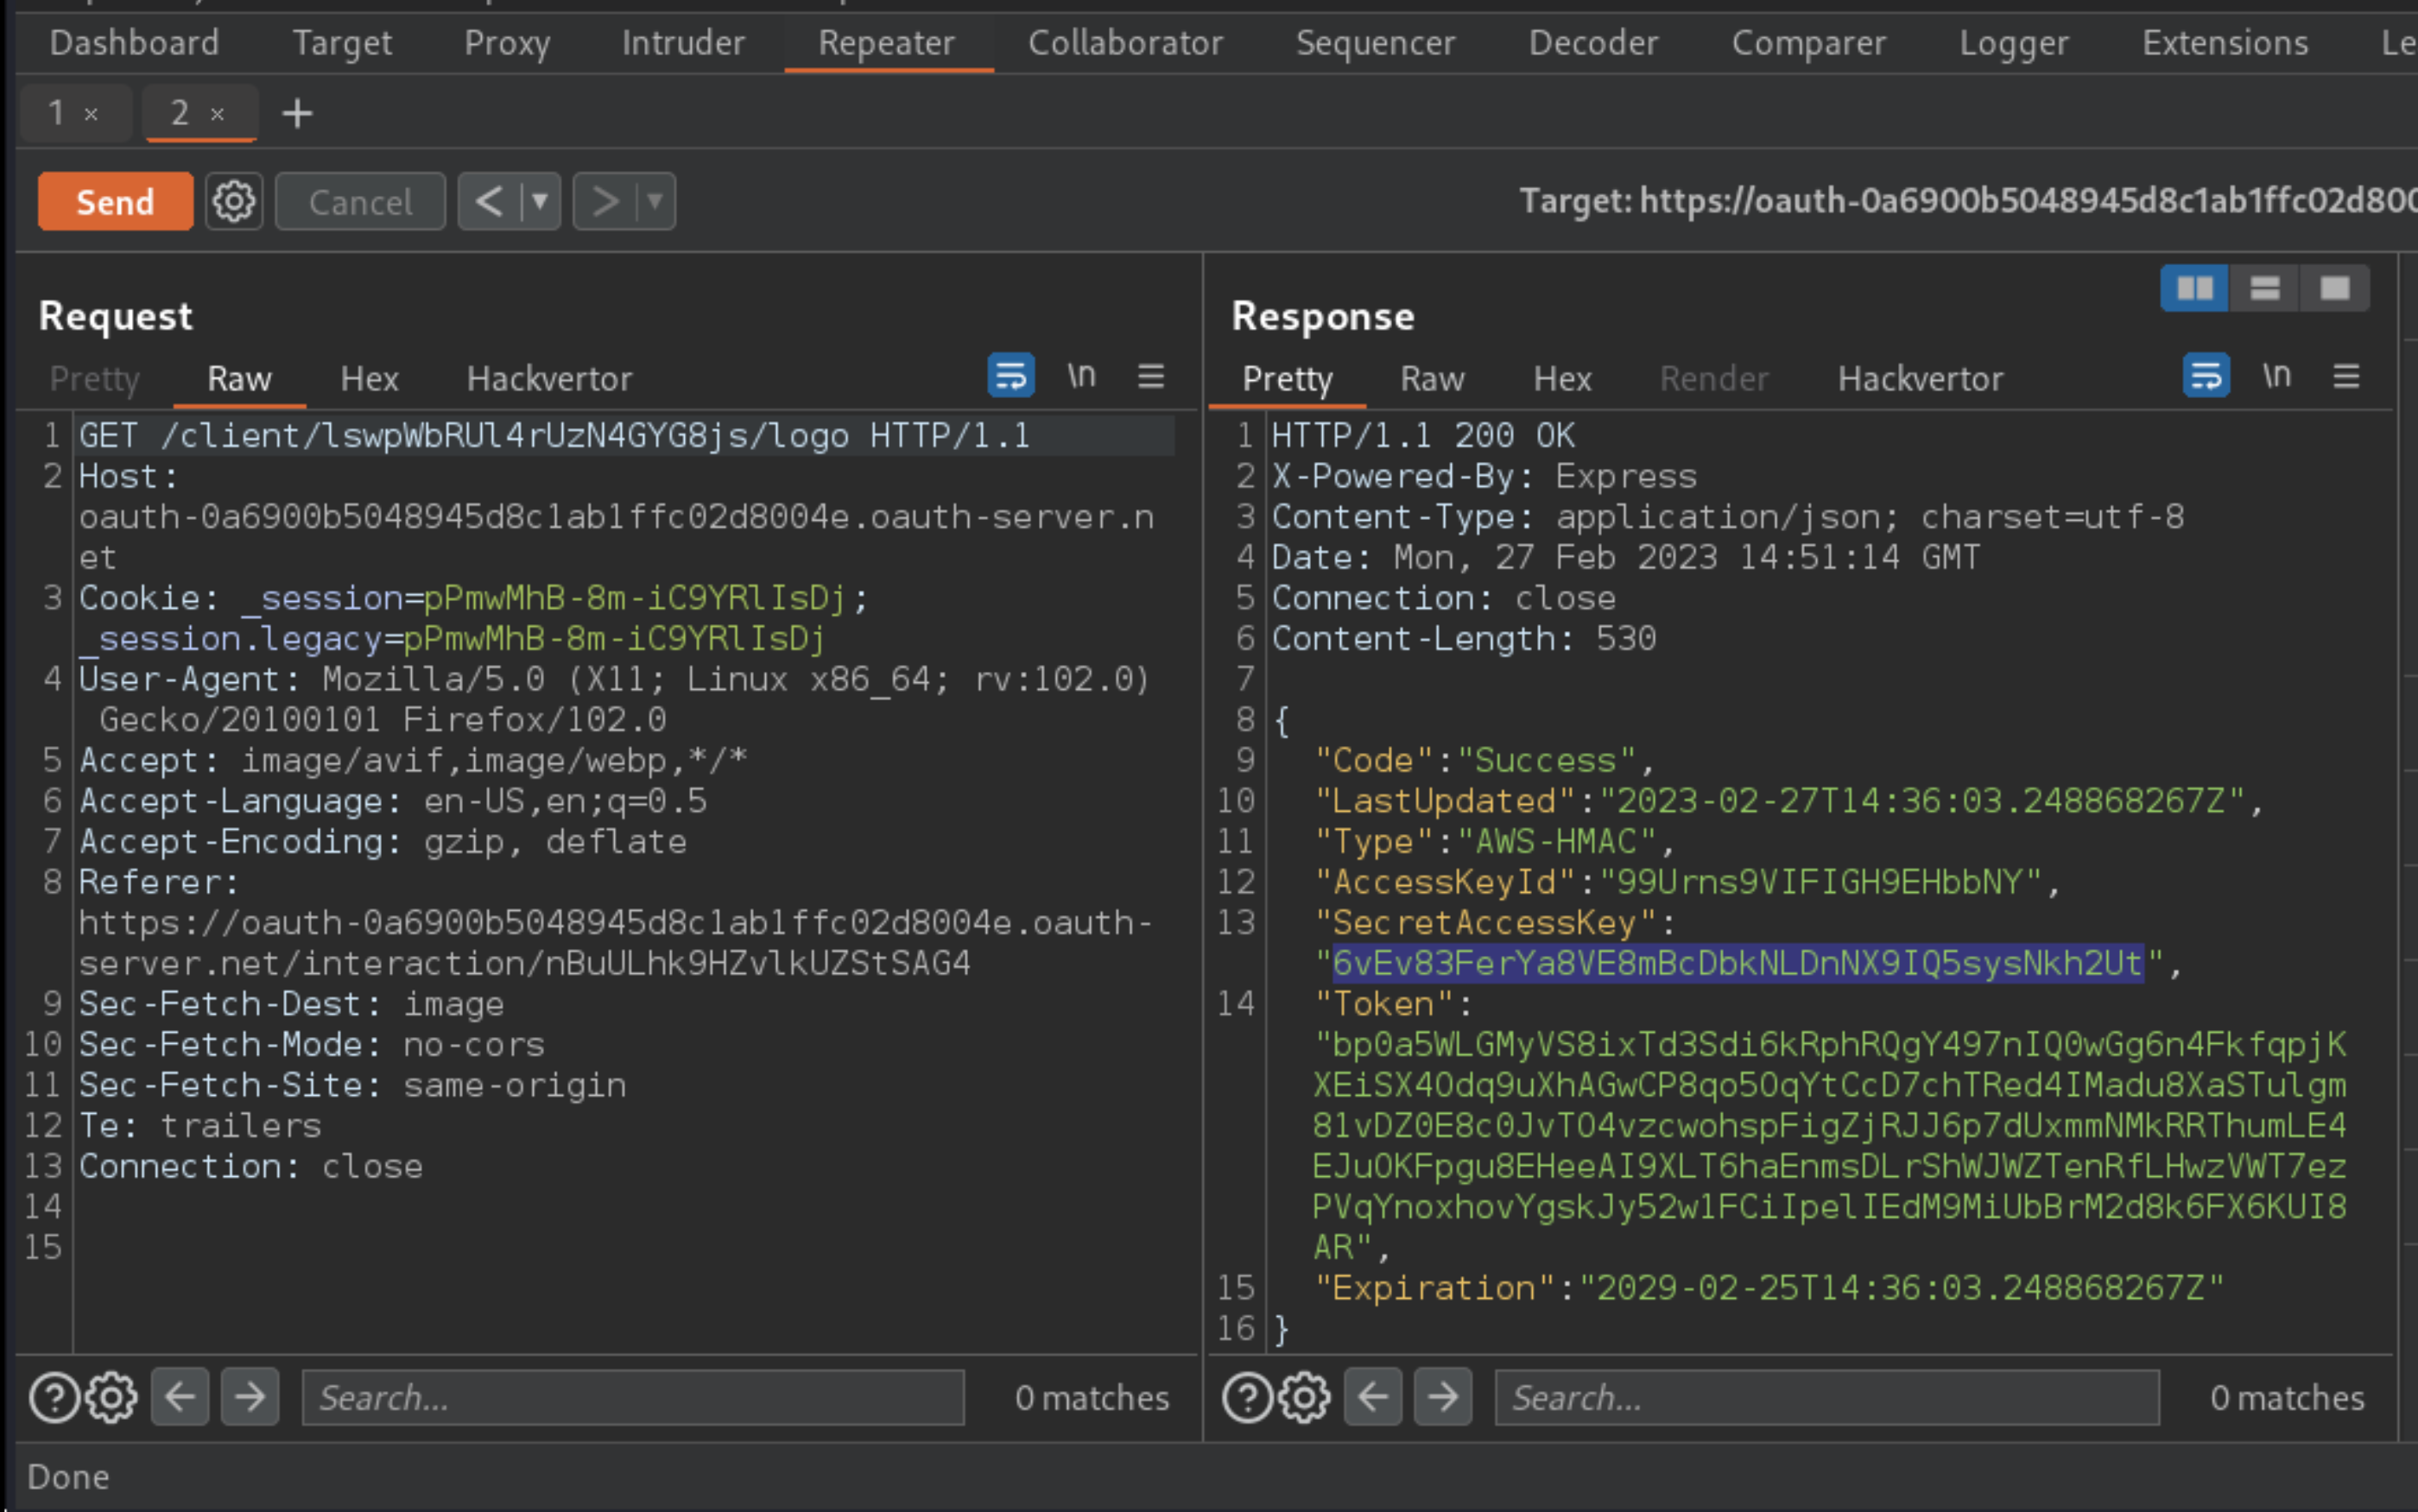The height and width of the screenshot is (1512, 2418).
Task: Toggle word wrap in Request panel
Action: click(x=1011, y=376)
